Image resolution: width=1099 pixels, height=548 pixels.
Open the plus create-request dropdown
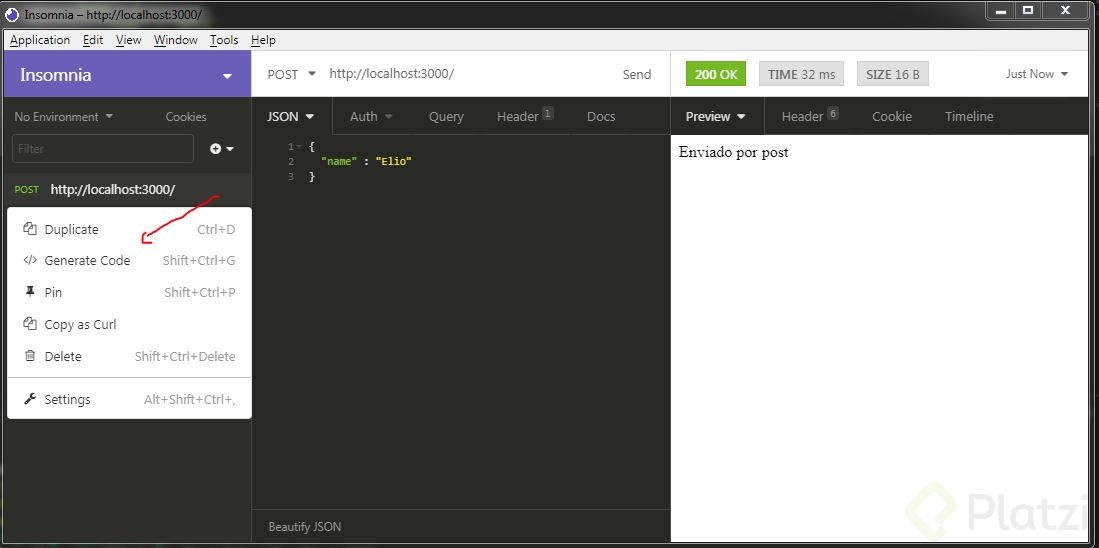(221, 149)
